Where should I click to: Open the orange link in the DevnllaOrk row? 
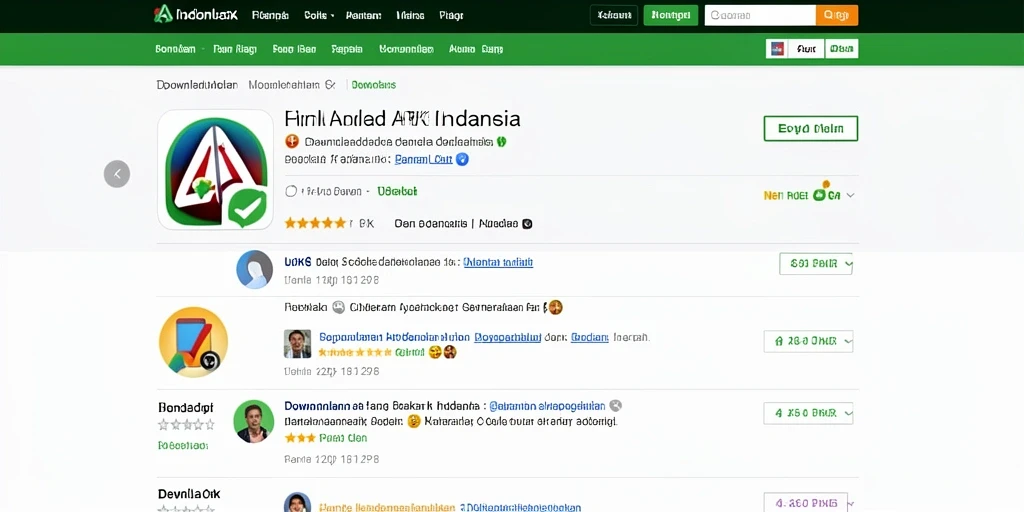click(x=387, y=507)
